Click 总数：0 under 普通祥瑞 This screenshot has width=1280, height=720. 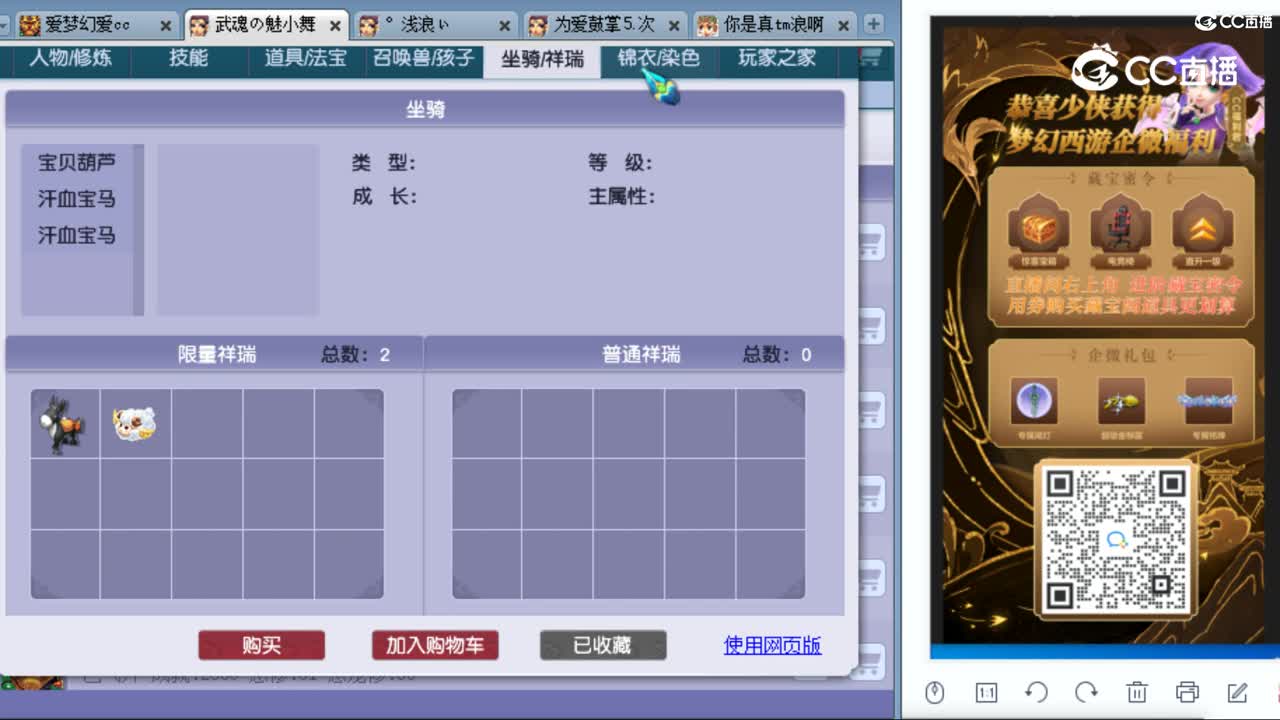[x=777, y=354]
